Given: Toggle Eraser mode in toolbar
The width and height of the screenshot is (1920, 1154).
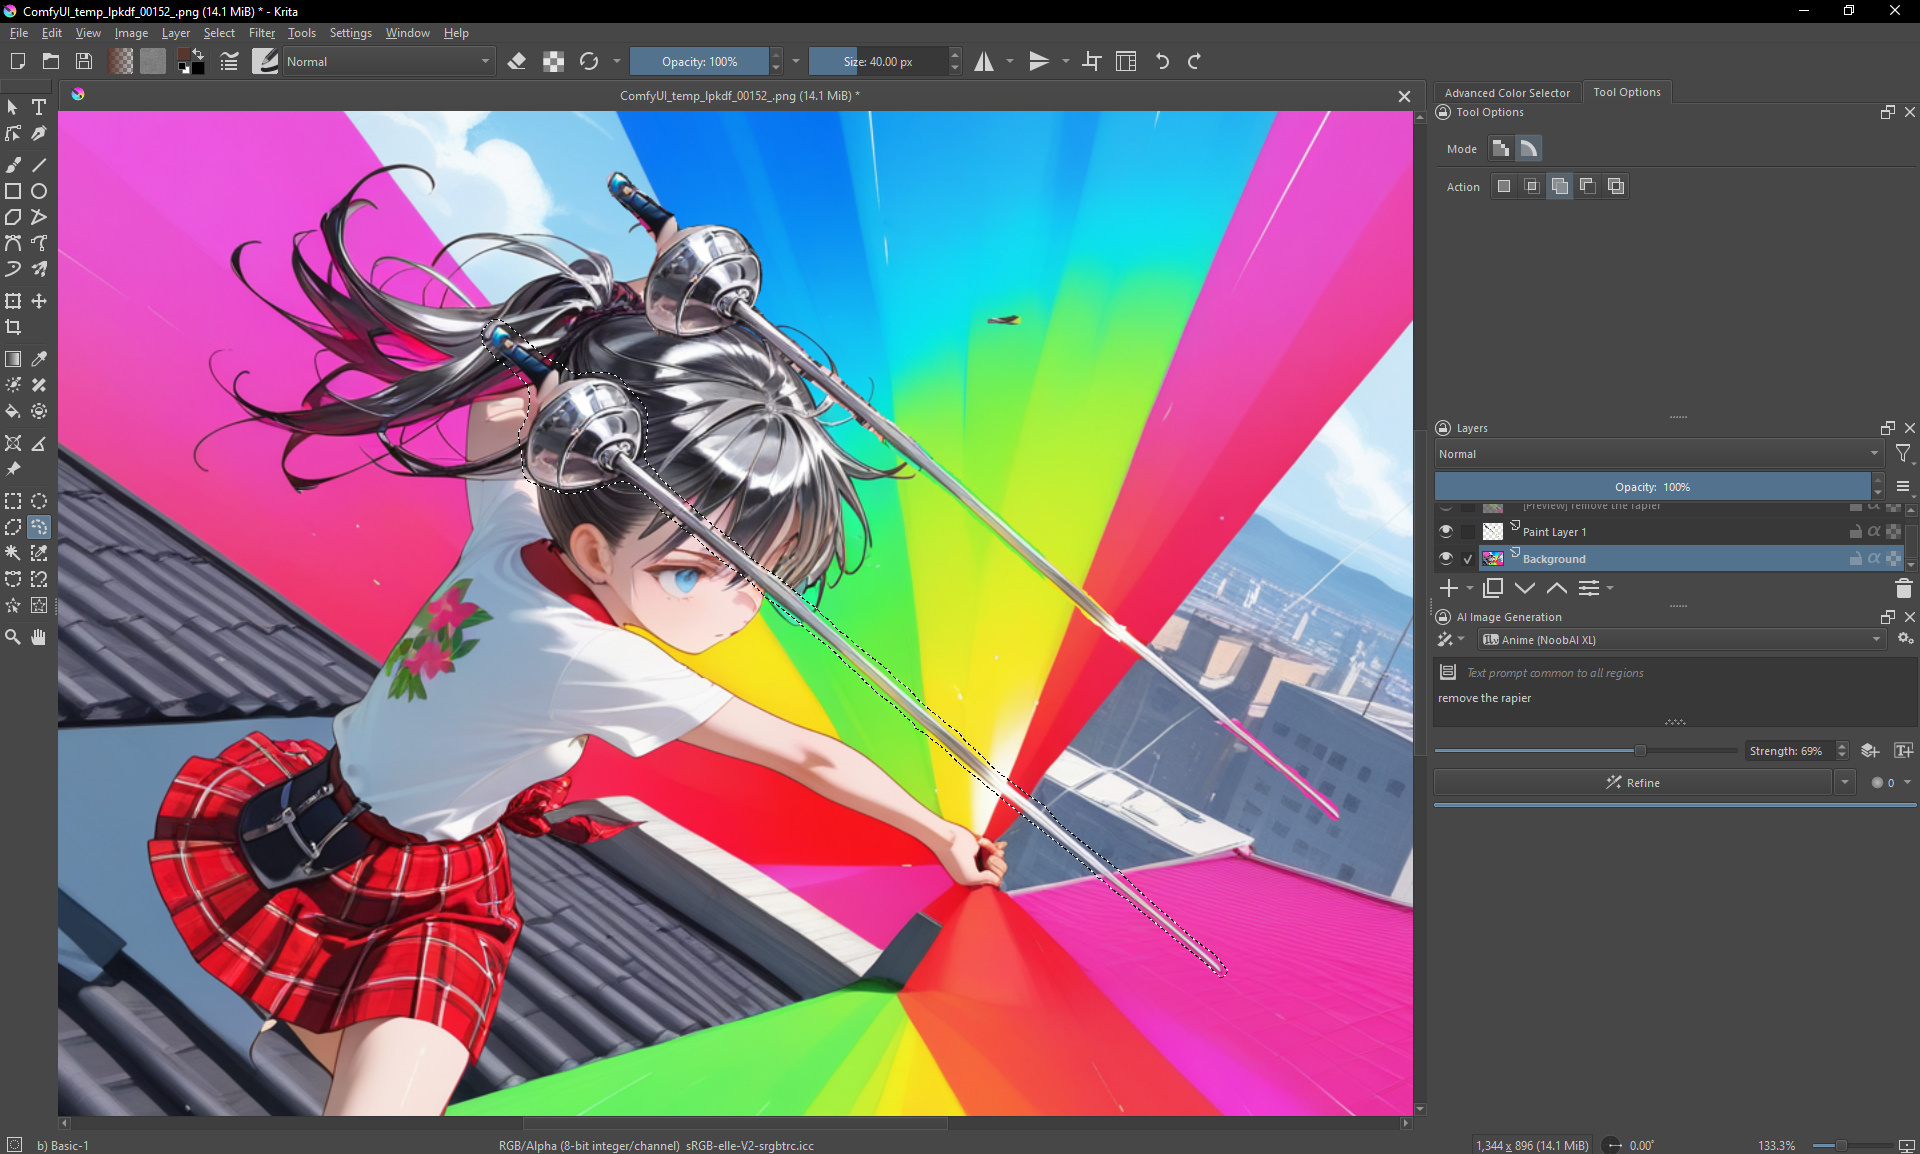Looking at the screenshot, I should [517, 61].
